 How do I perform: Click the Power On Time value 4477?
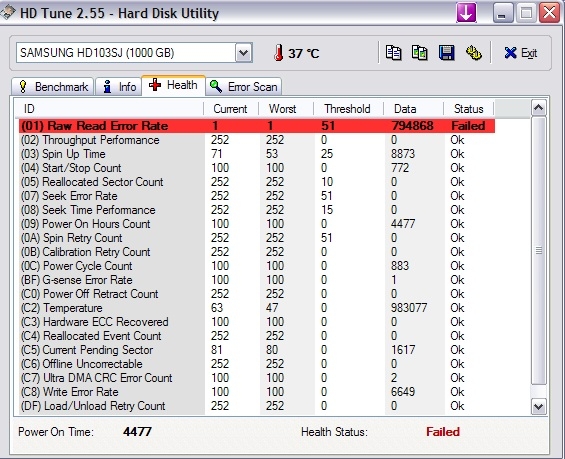click(x=137, y=432)
